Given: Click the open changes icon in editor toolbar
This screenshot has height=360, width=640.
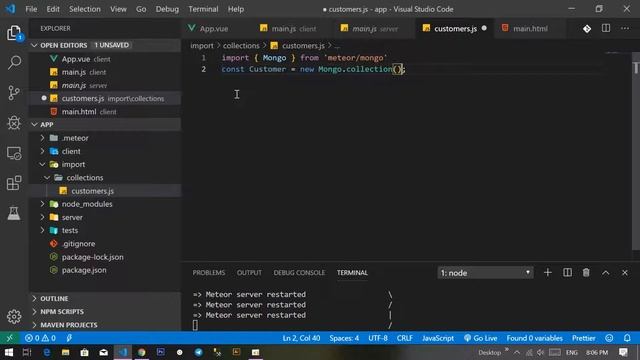Looking at the screenshot, I should [587, 29].
